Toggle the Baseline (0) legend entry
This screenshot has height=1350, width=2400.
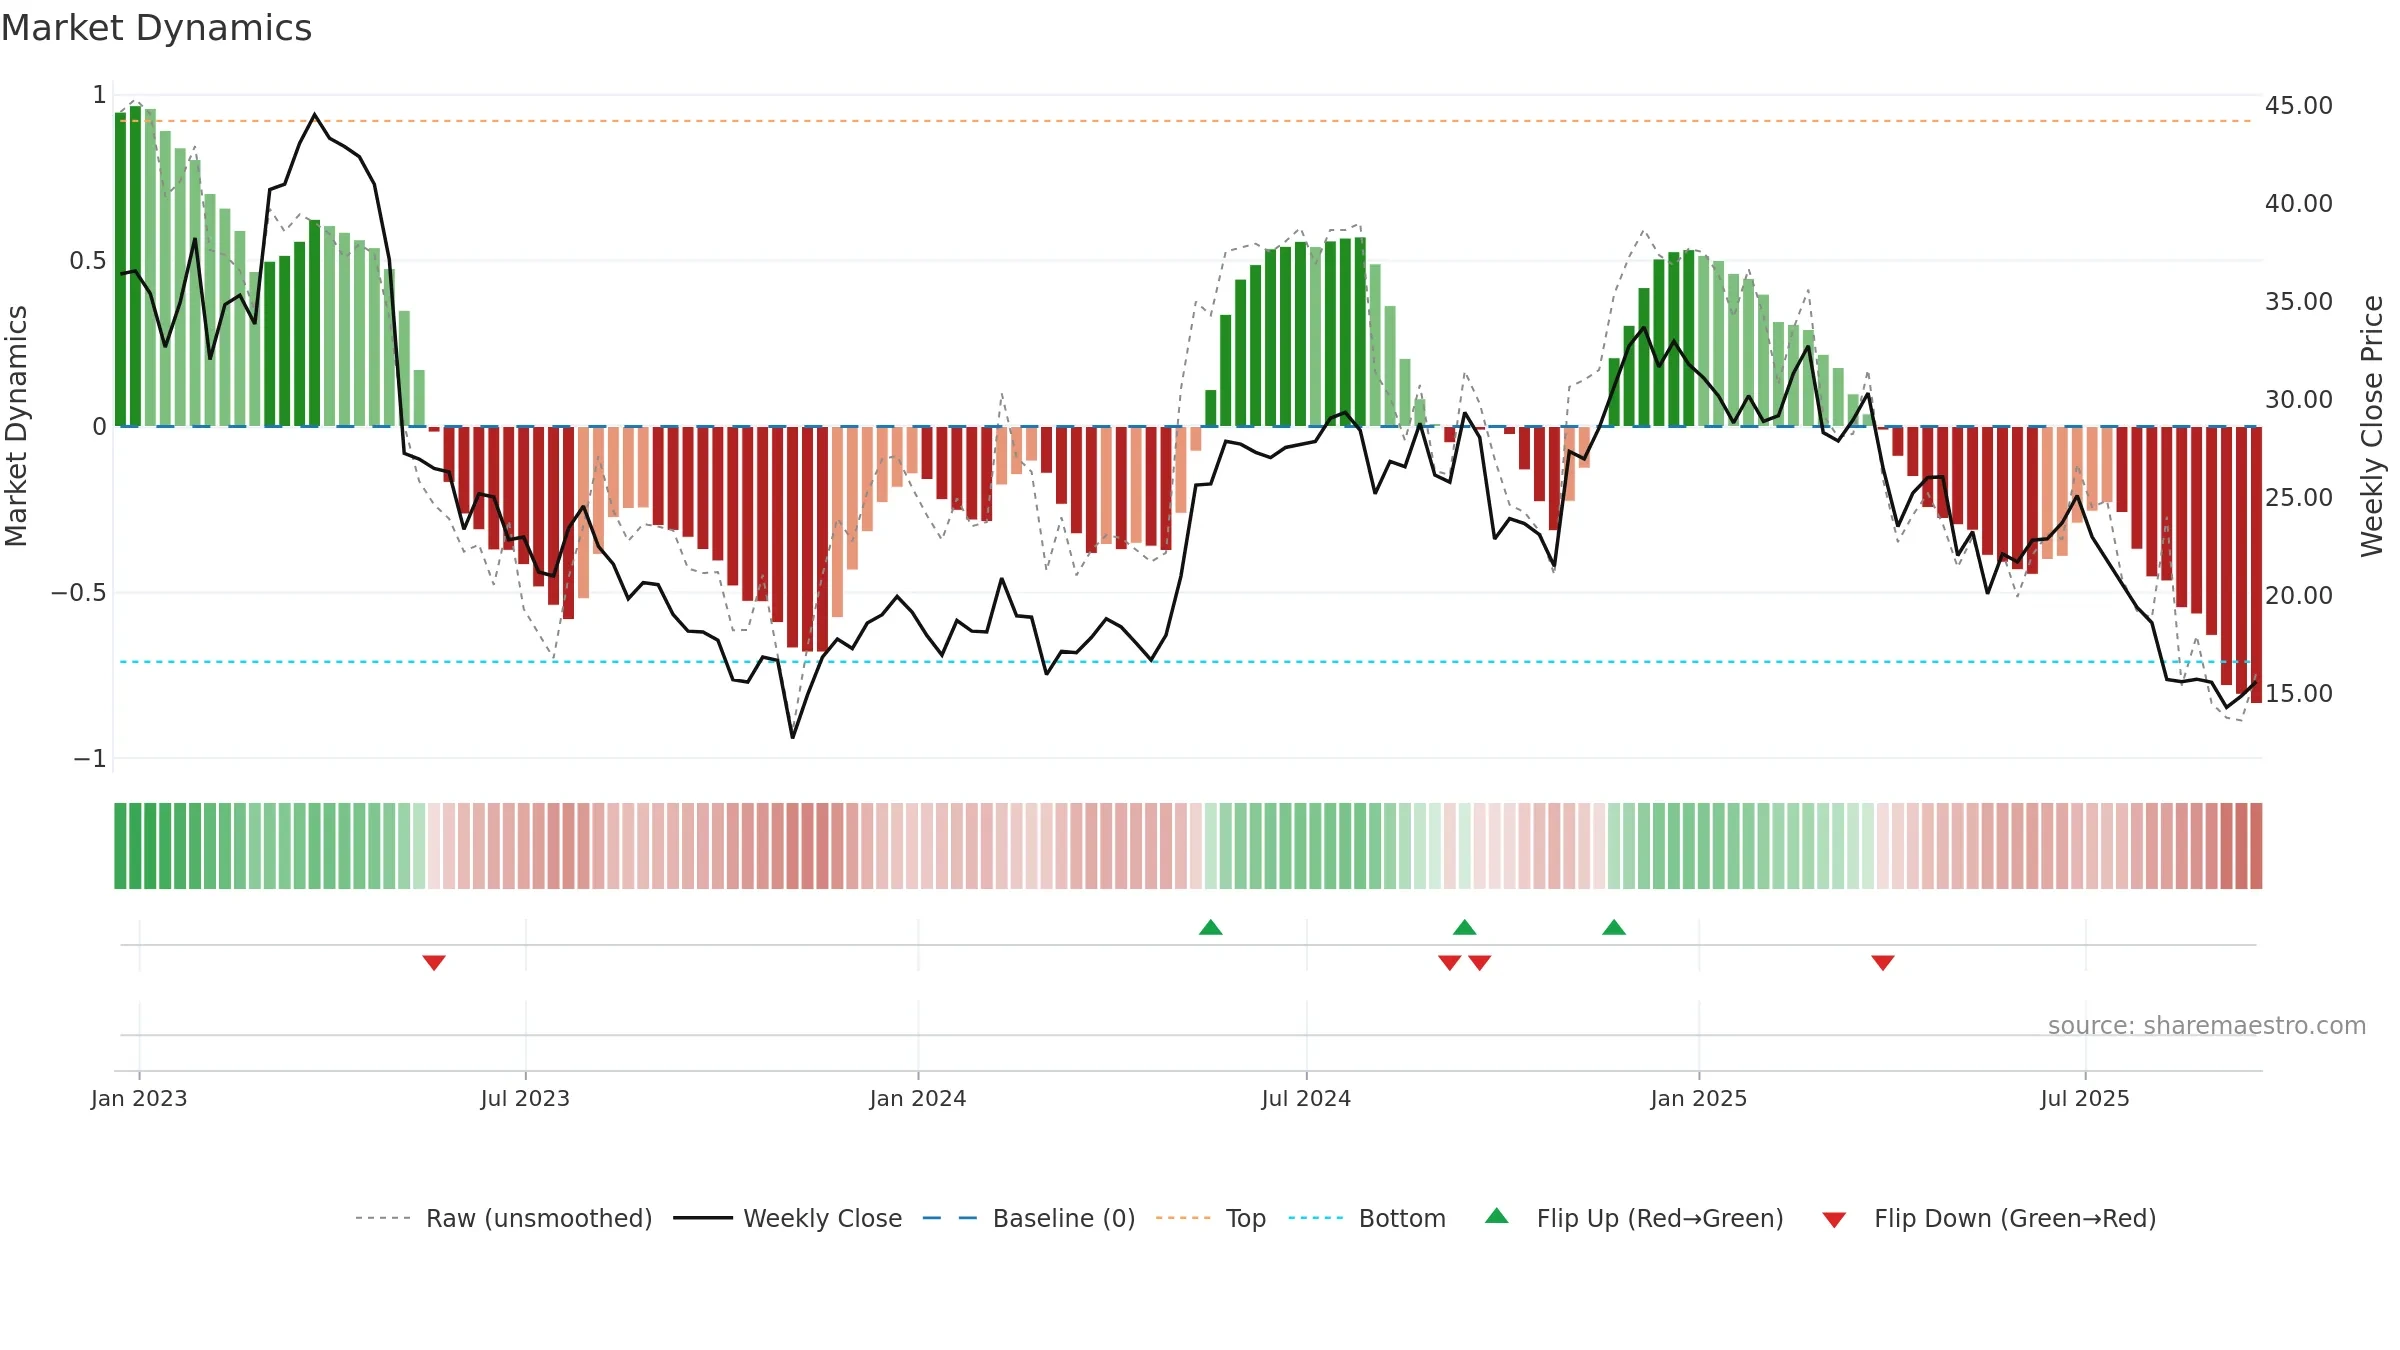(x=1028, y=1218)
